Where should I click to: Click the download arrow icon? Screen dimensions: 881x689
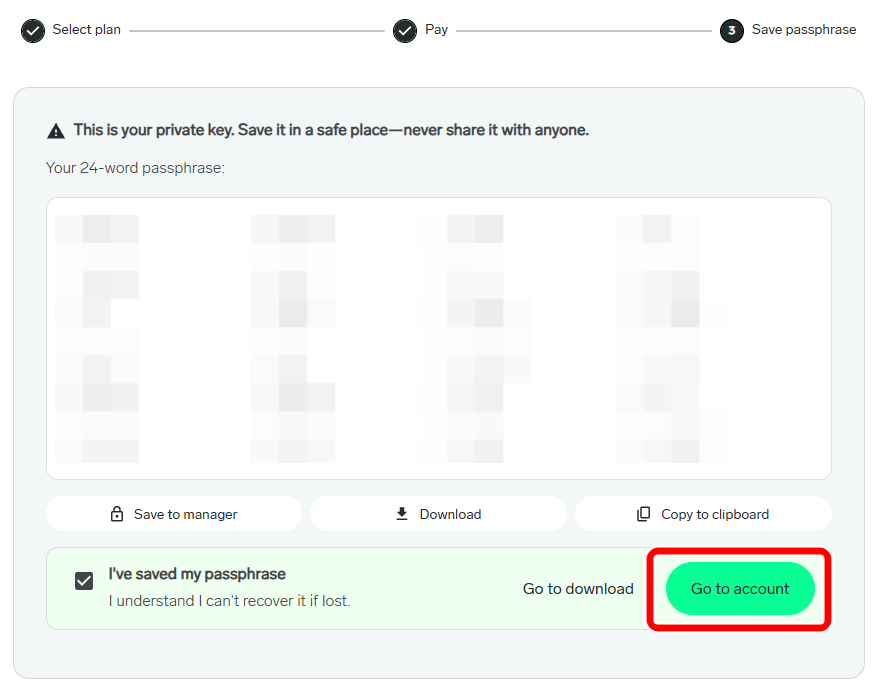[x=402, y=514]
